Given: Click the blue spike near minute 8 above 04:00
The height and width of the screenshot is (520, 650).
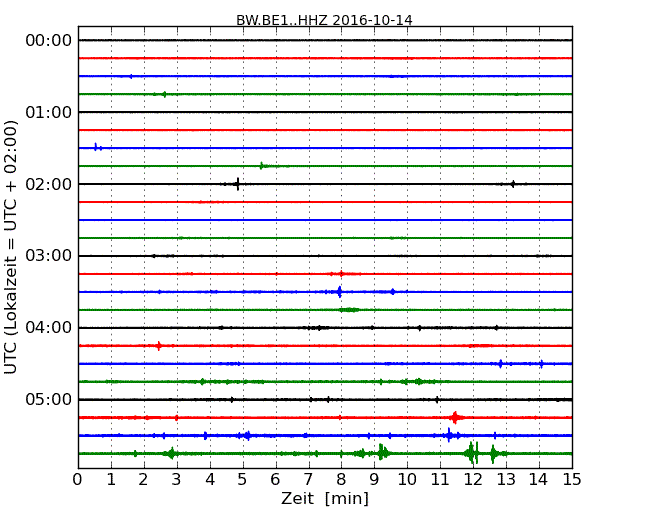Looking at the screenshot, I should click(340, 292).
